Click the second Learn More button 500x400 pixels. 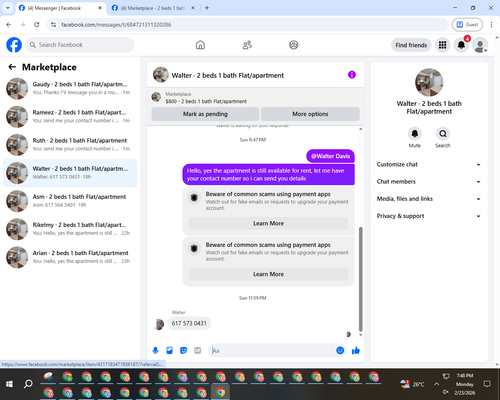(268, 274)
